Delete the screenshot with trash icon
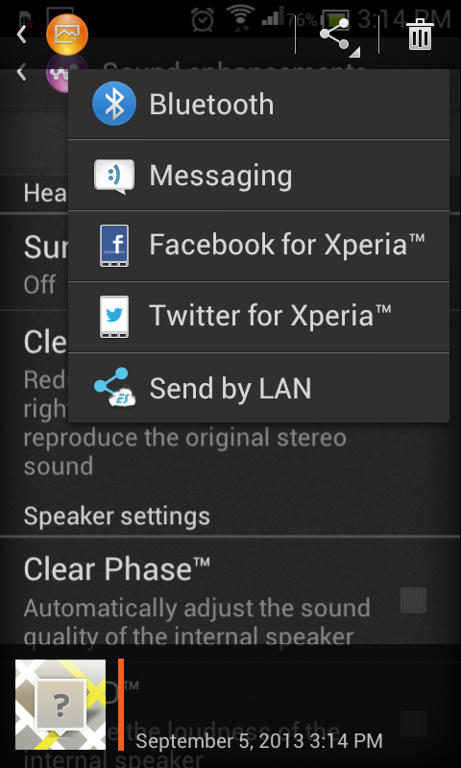Screen dimensions: 461x768 click(420, 34)
